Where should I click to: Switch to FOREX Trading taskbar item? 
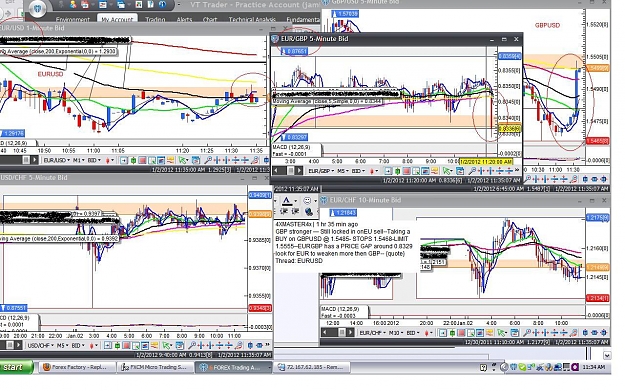(234, 367)
